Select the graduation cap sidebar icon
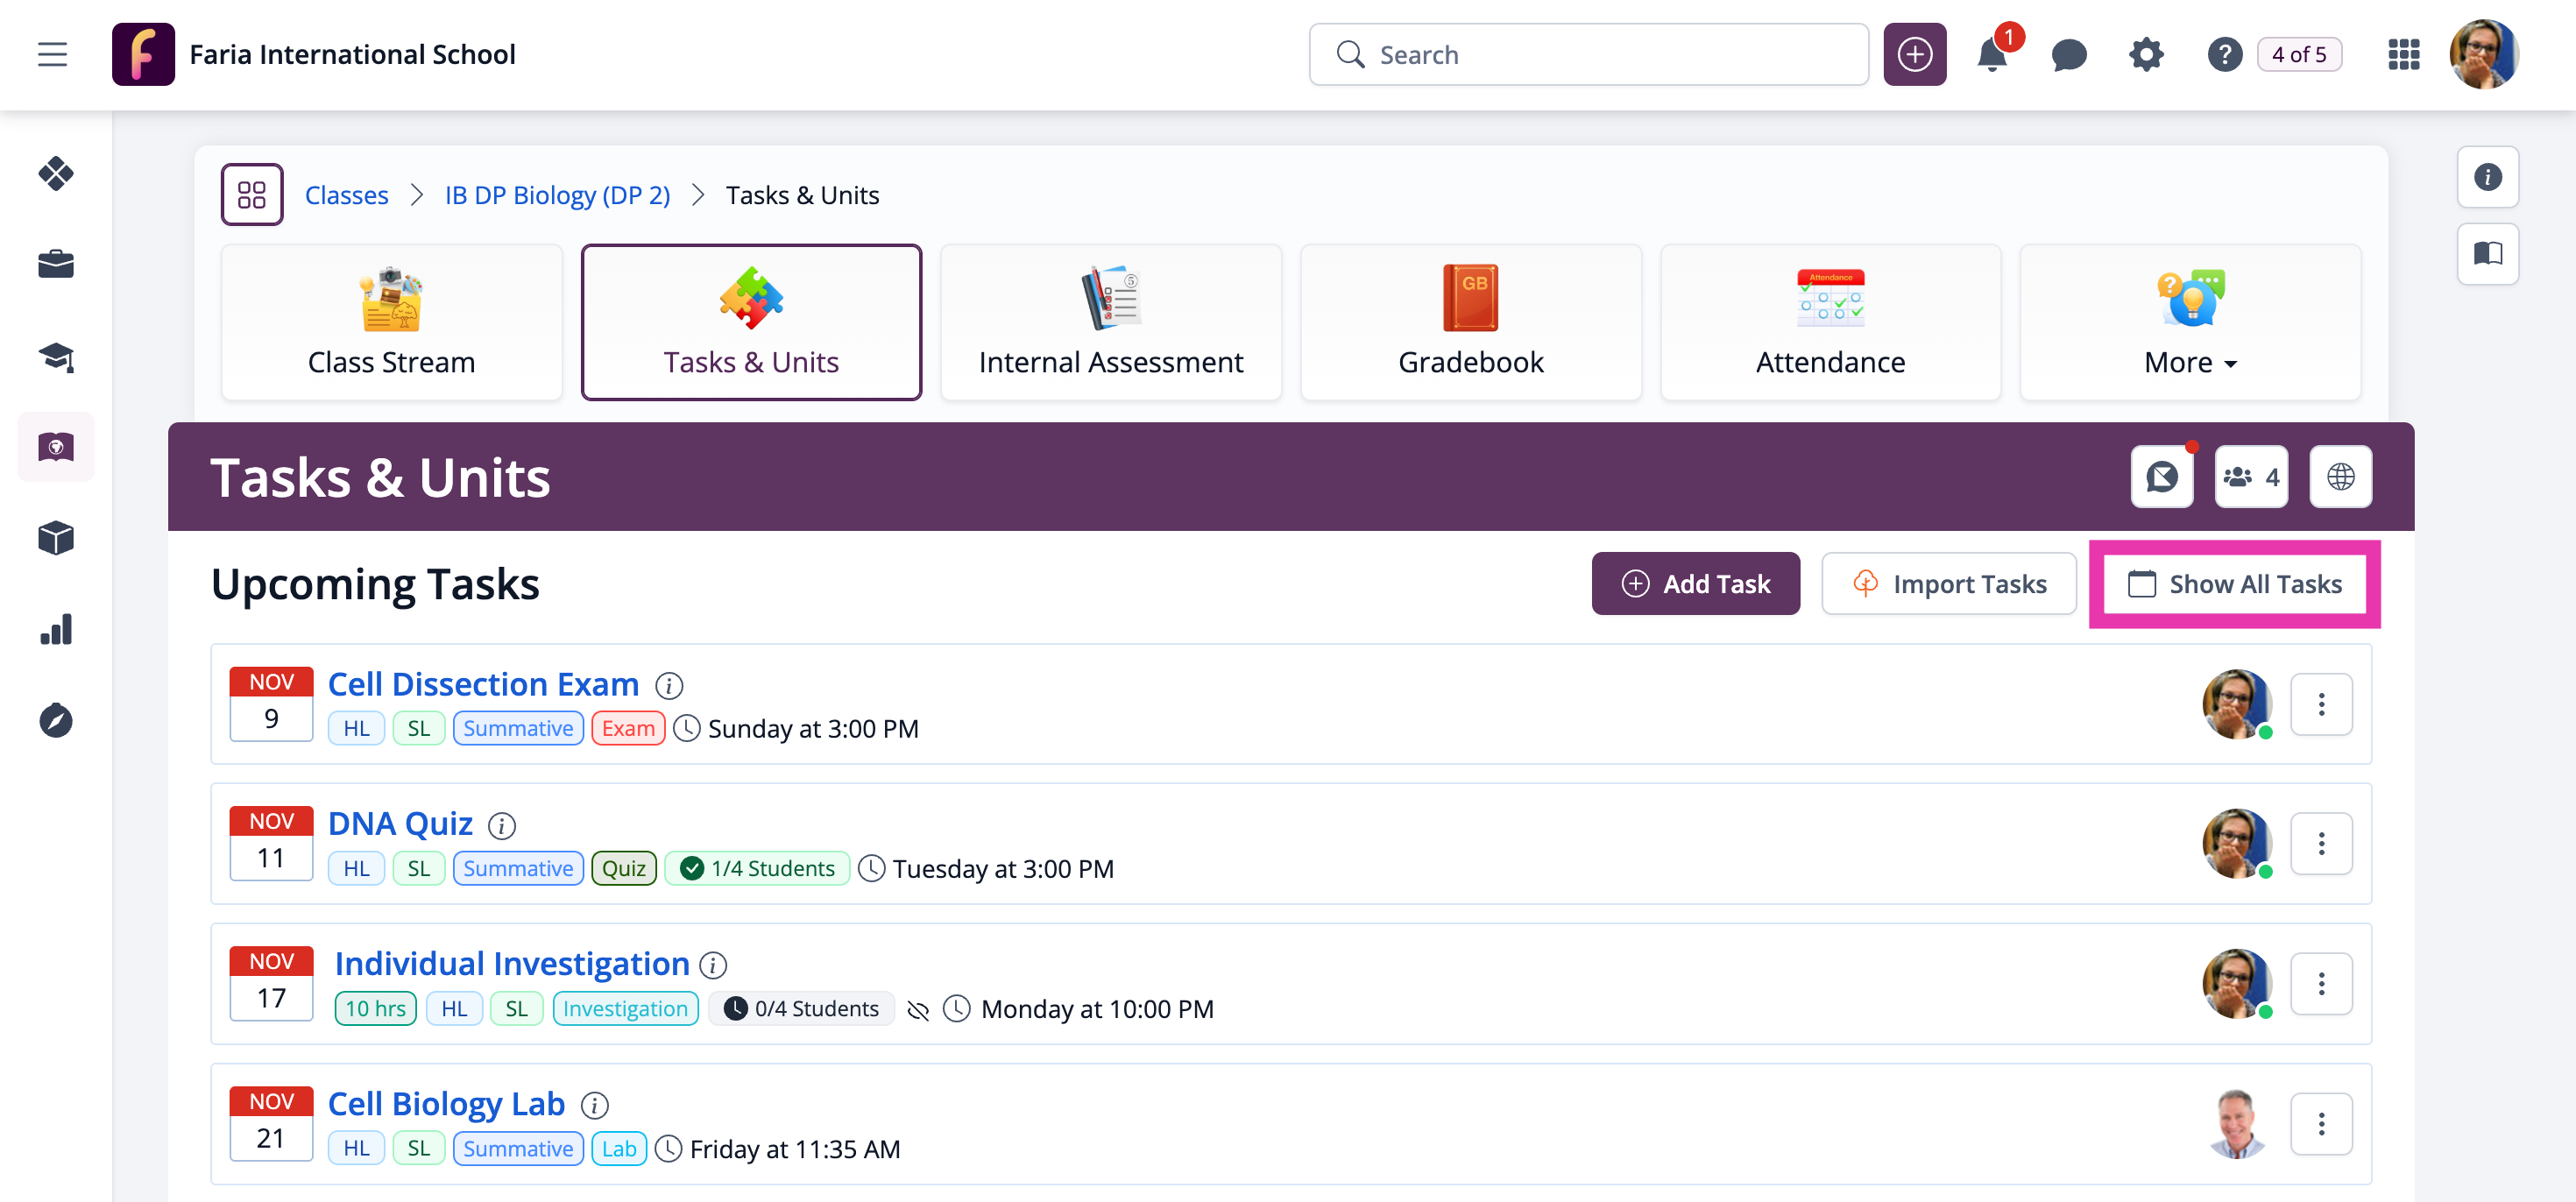The image size is (2576, 1202). 56,356
